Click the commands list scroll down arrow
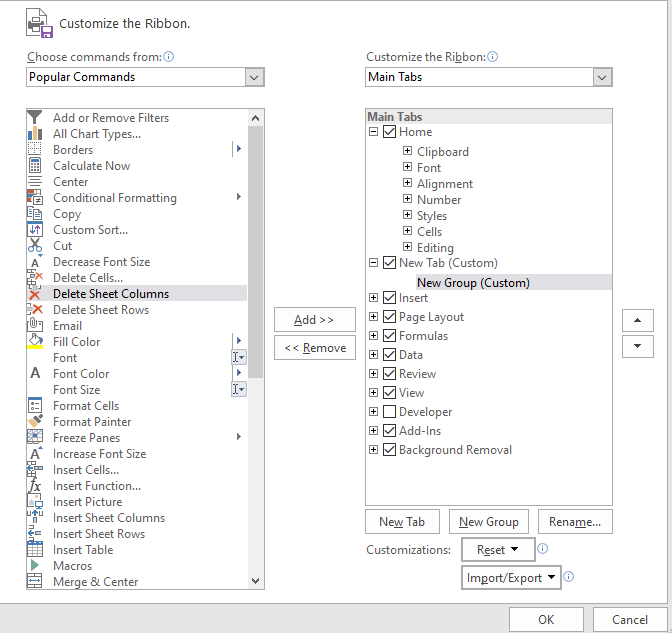This screenshot has height=633, width=672. (x=255, y=581)
